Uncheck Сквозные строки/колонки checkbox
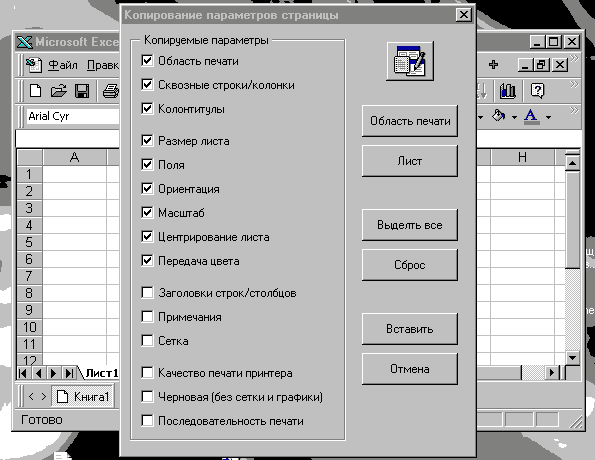This screenshot has width=595, height=460. point(147,84)
